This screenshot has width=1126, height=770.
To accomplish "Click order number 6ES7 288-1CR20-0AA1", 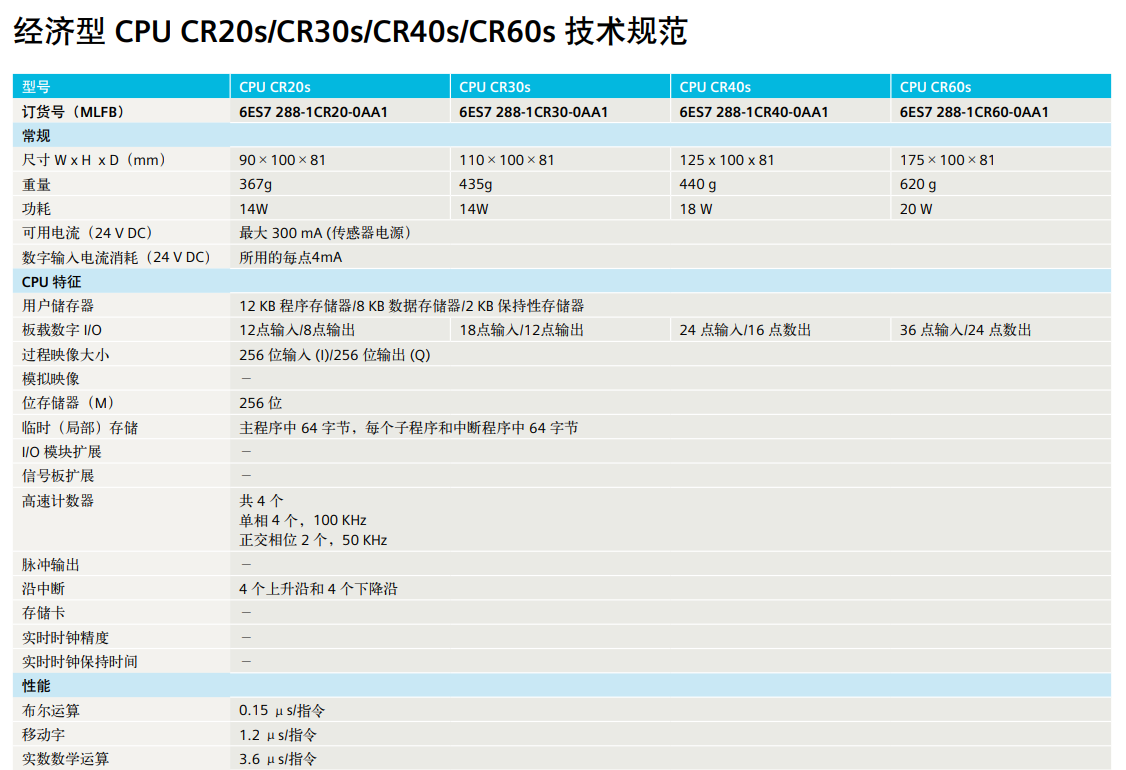I will click(313, 112).
